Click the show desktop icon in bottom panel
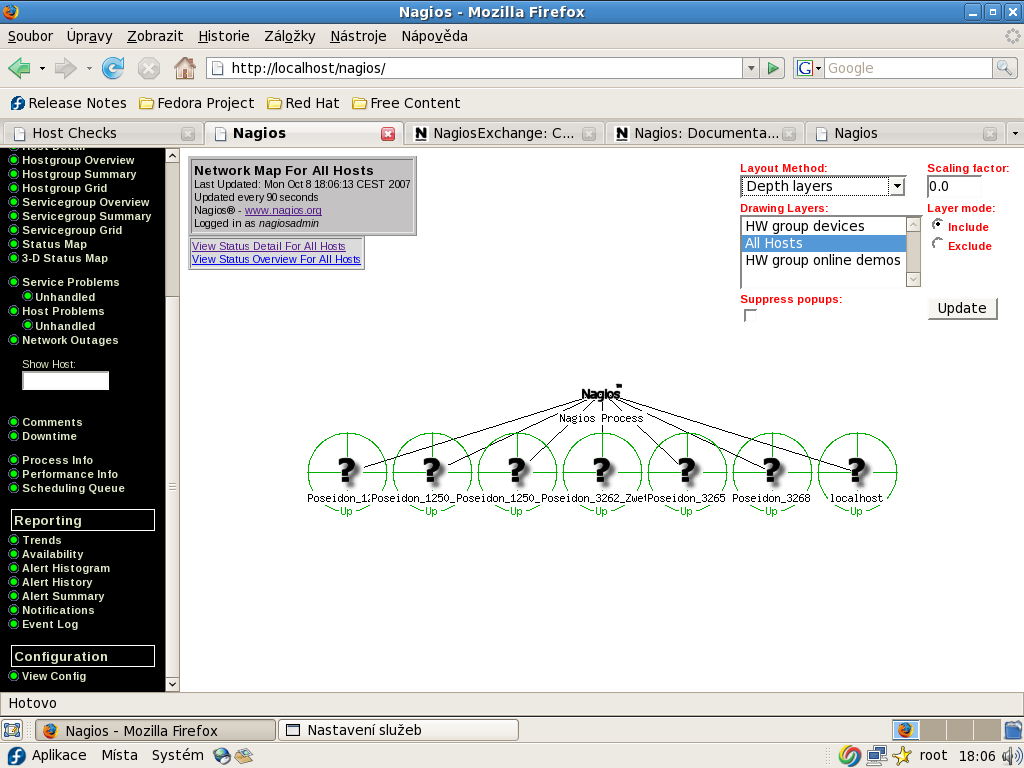 pos(12,729)
